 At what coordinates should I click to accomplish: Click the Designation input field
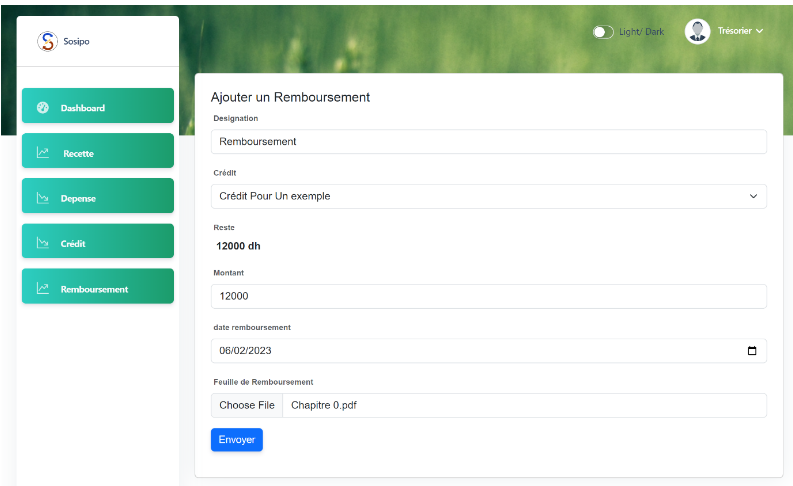pyautogui.click(x=489, y=142)
